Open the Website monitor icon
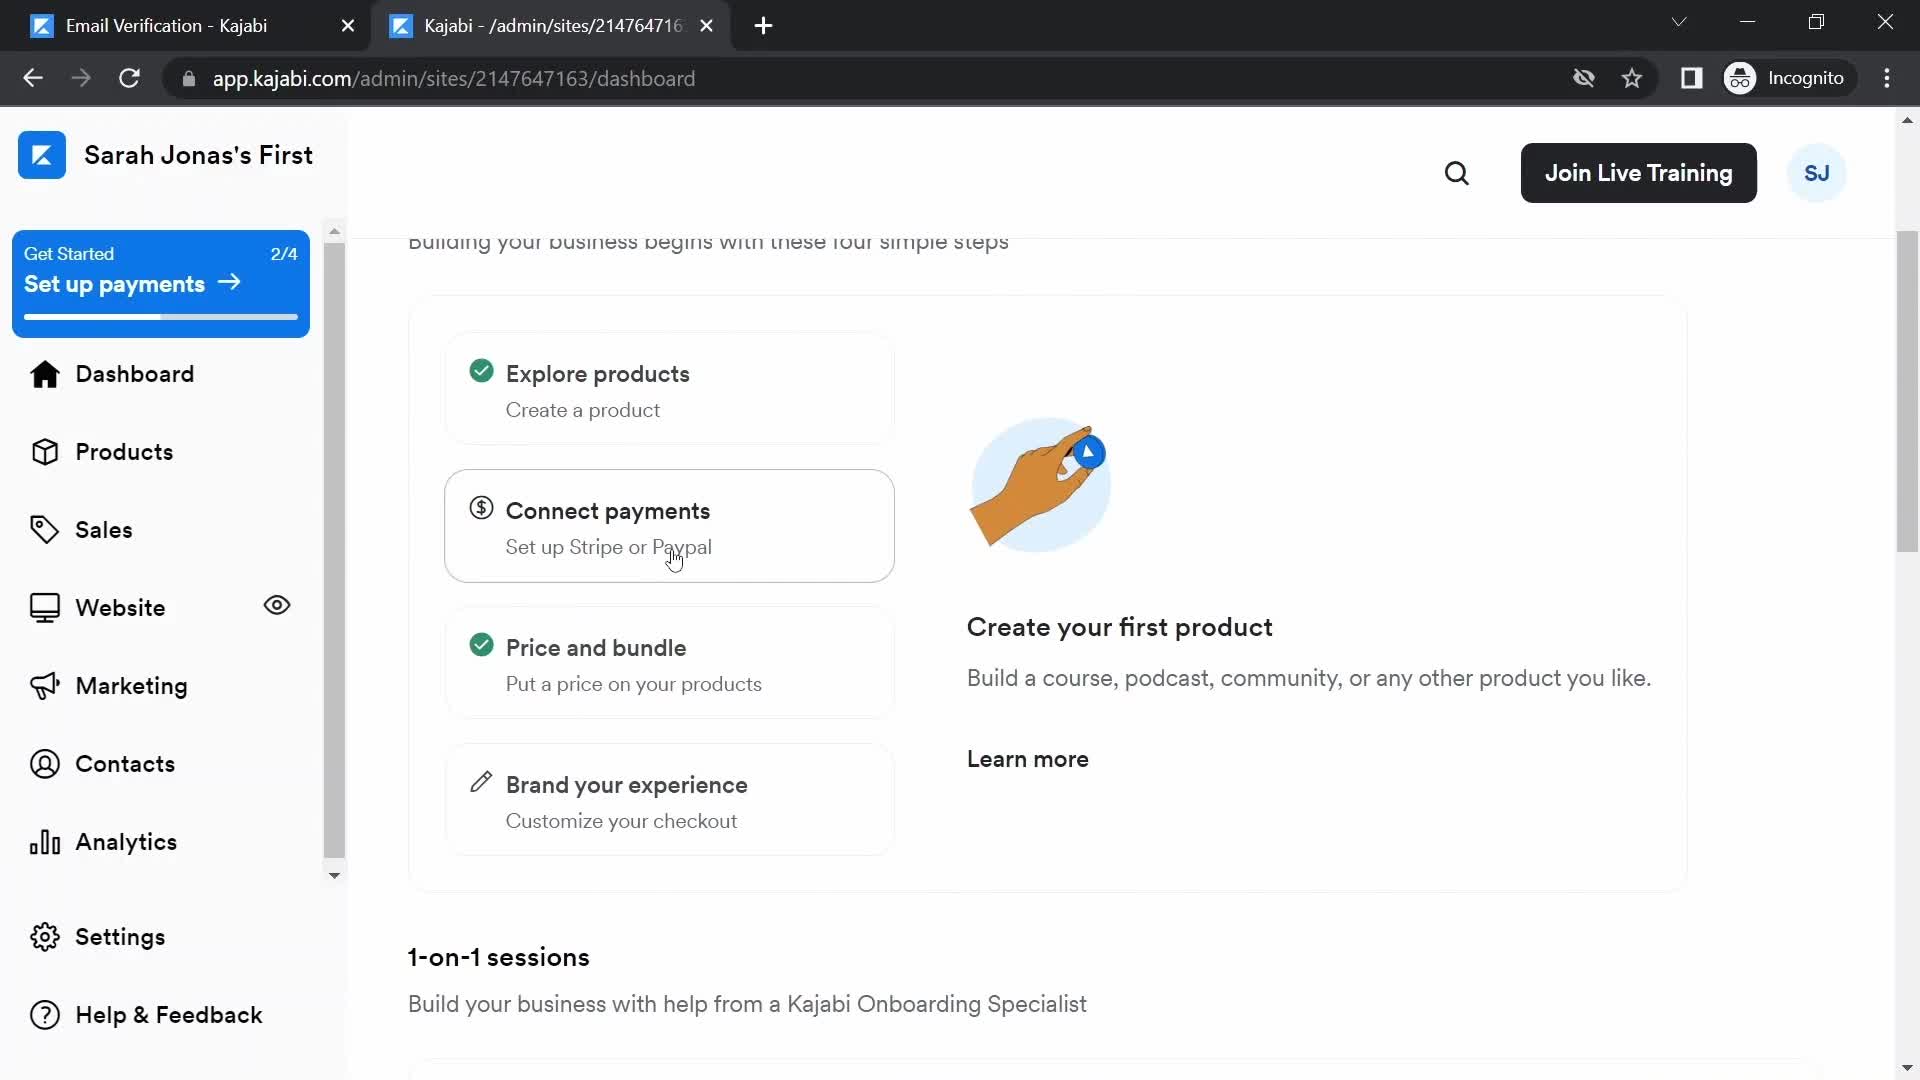 pyautogui.click(x=44, y=608)
